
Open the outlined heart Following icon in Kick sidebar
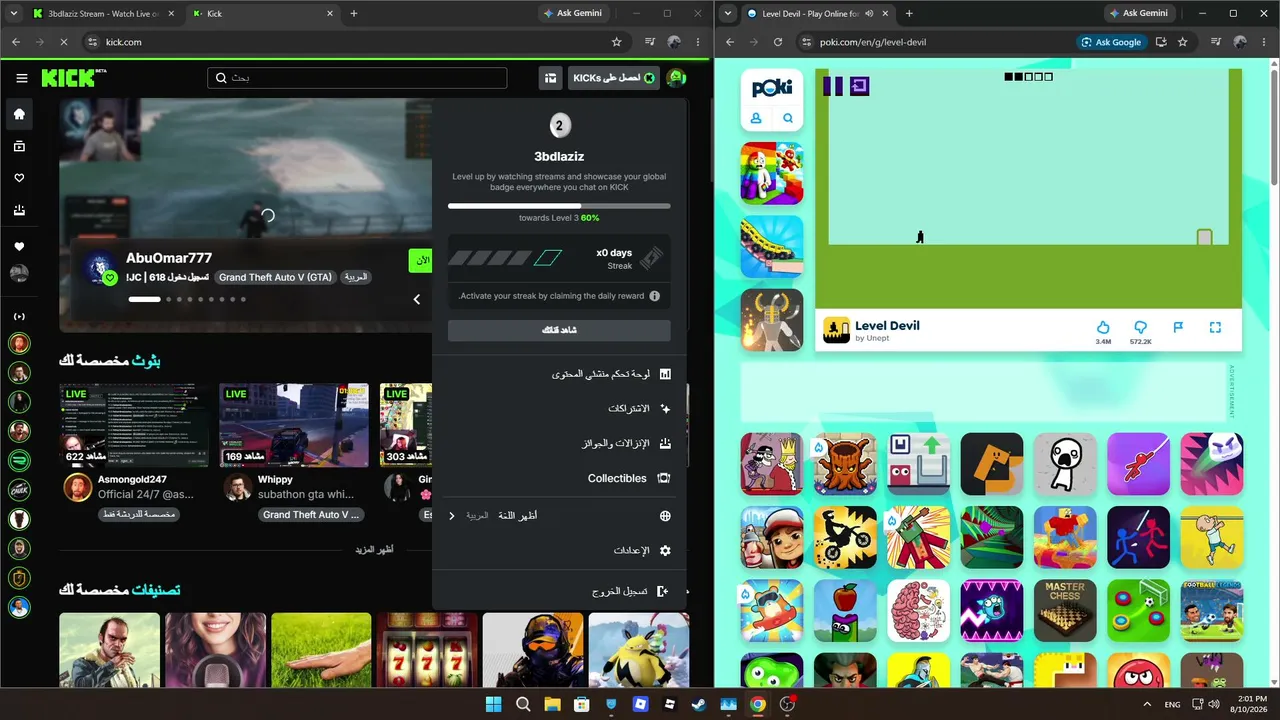coord(19,178)
